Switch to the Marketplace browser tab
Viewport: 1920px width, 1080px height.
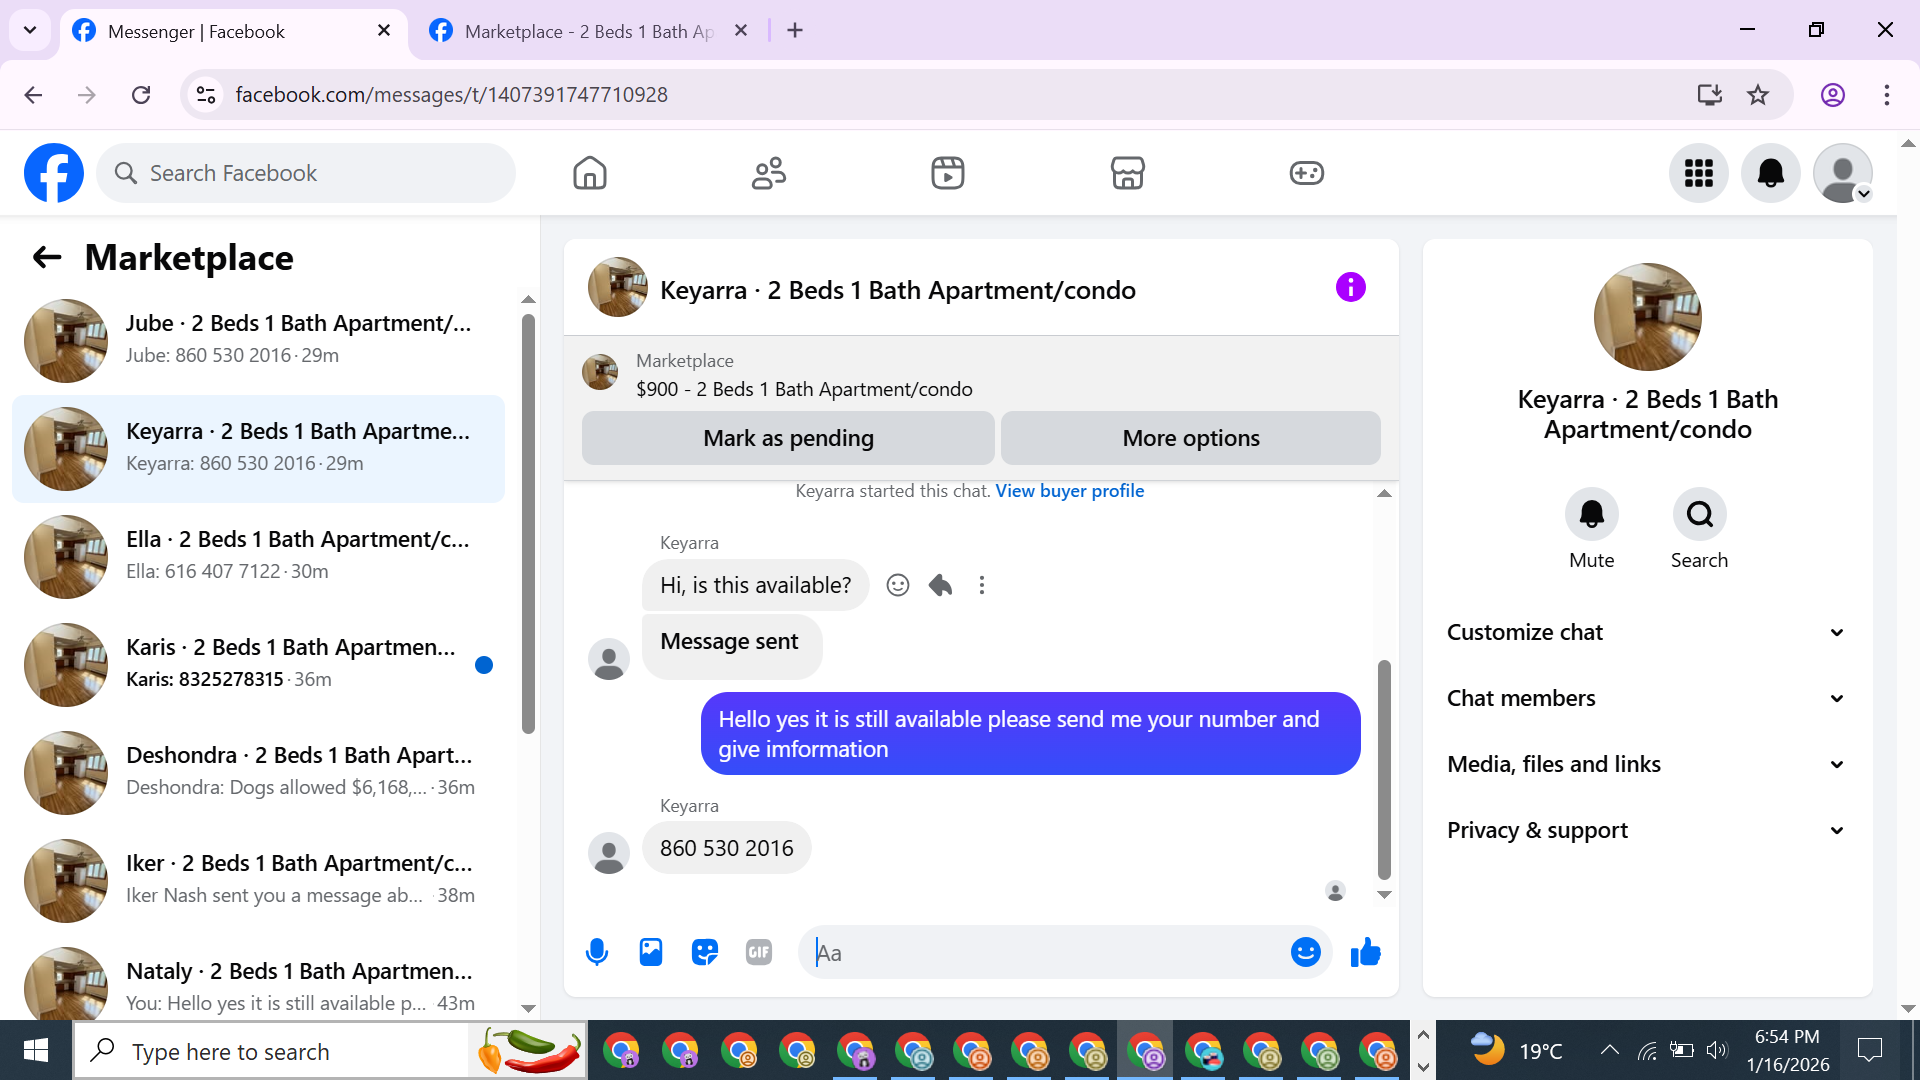click(x=588, y=31)
